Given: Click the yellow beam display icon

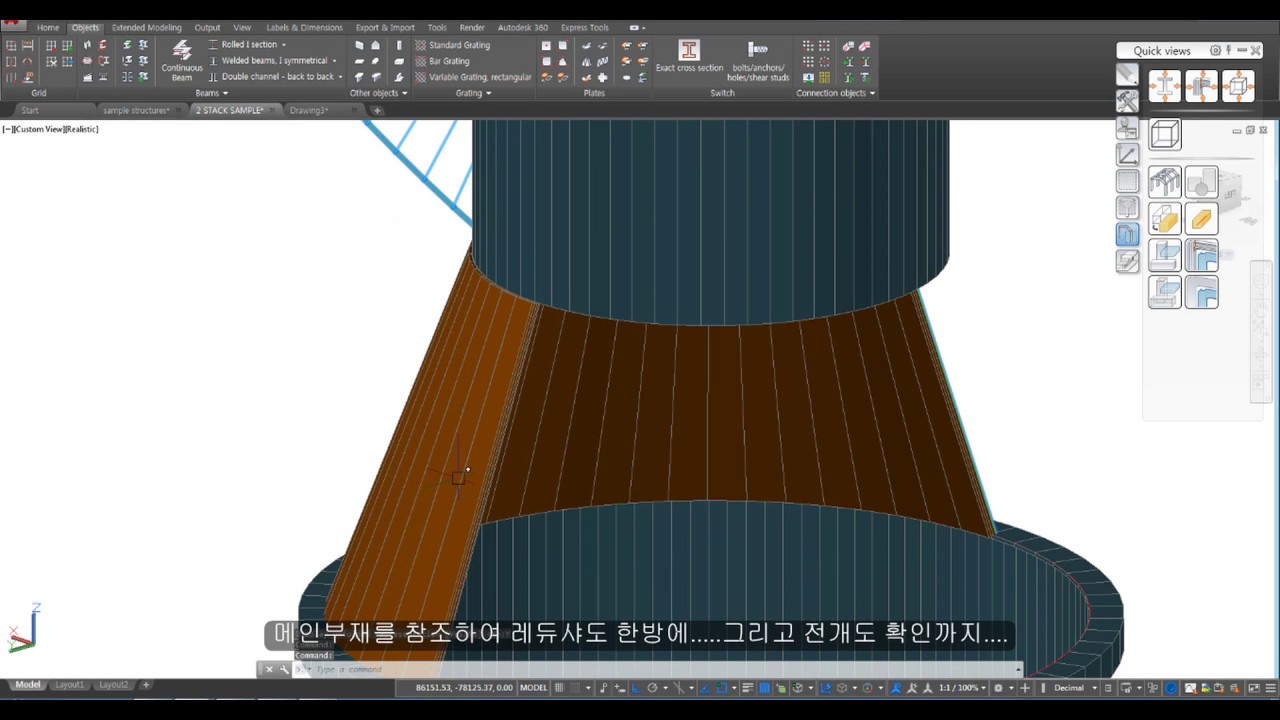Looking at the screenshot, I should 1202,218.
